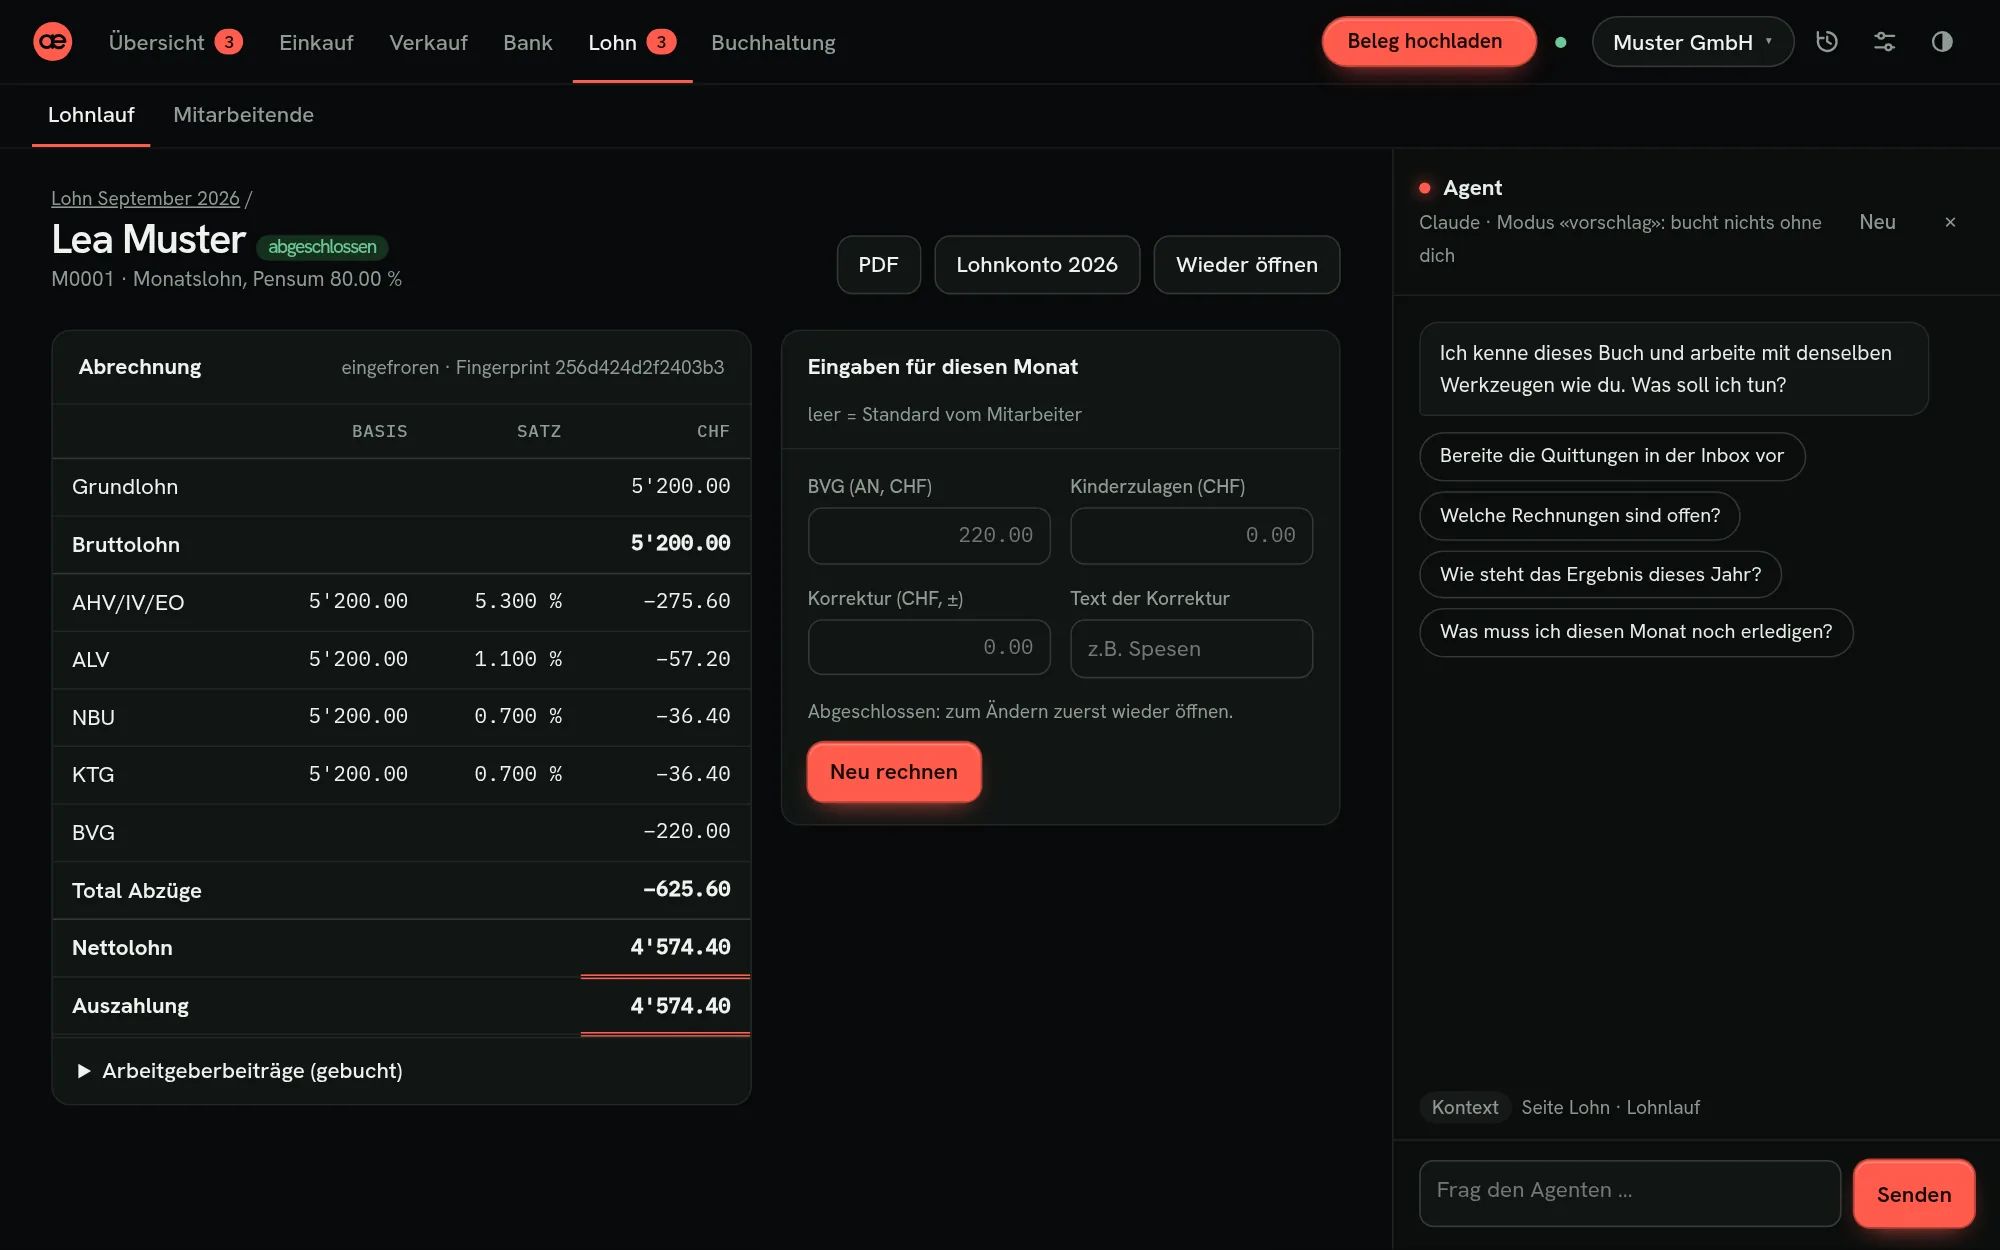The image size is (2000, 1250).
Task: Expand Arbeitgeberbeiträge (gebucht) section
Action: coord(240,1071)
